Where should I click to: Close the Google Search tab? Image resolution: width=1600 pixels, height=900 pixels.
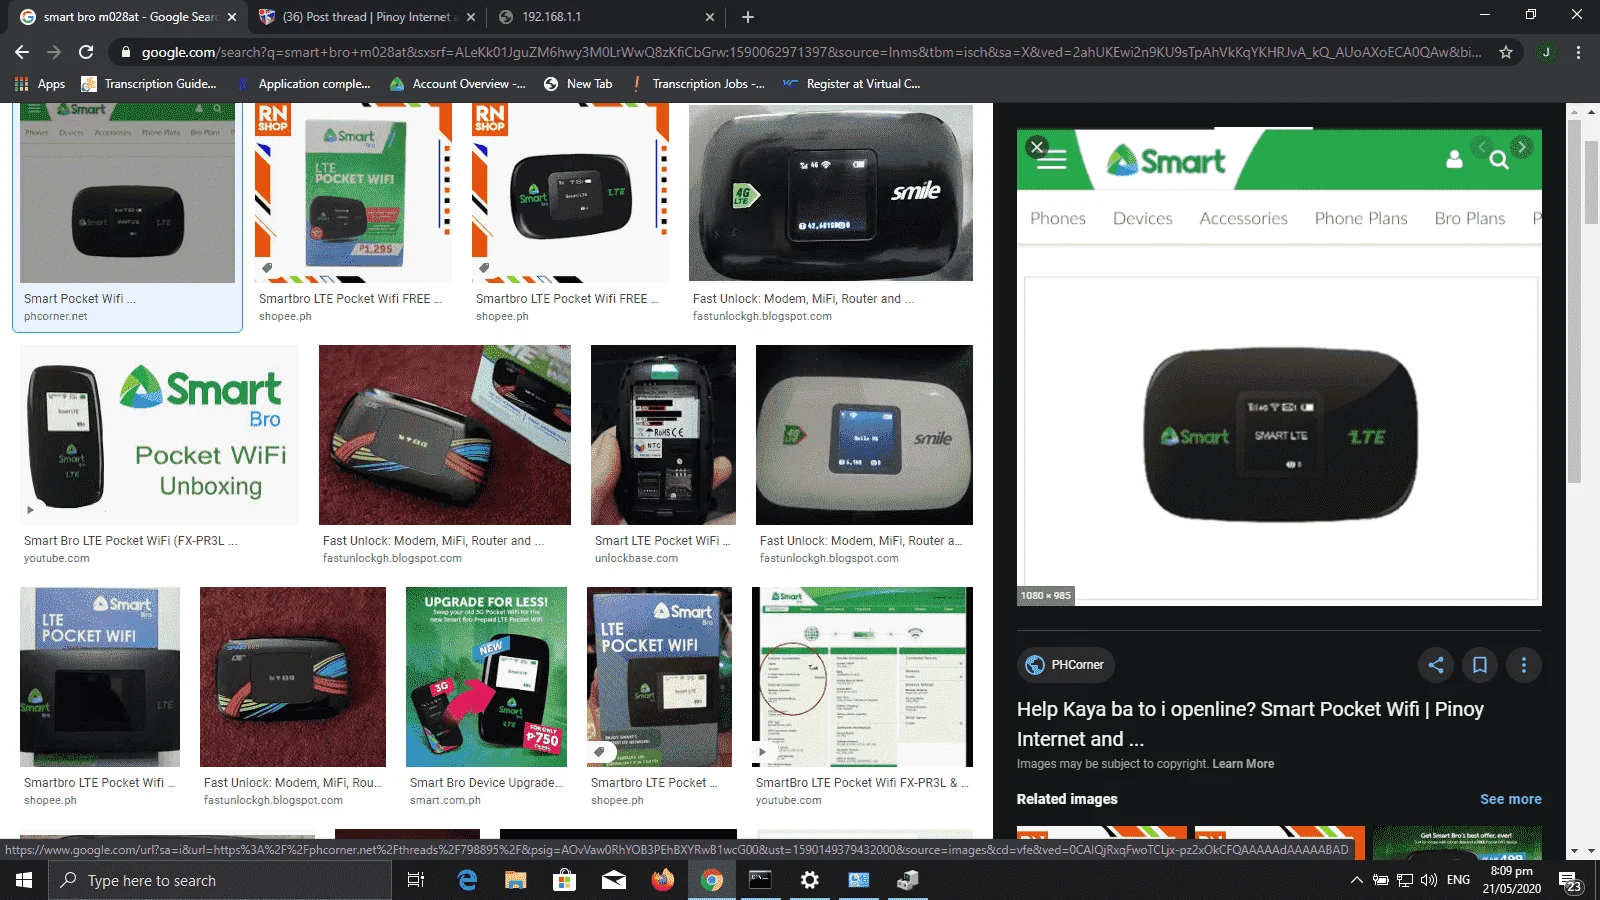tap(232, 17)
